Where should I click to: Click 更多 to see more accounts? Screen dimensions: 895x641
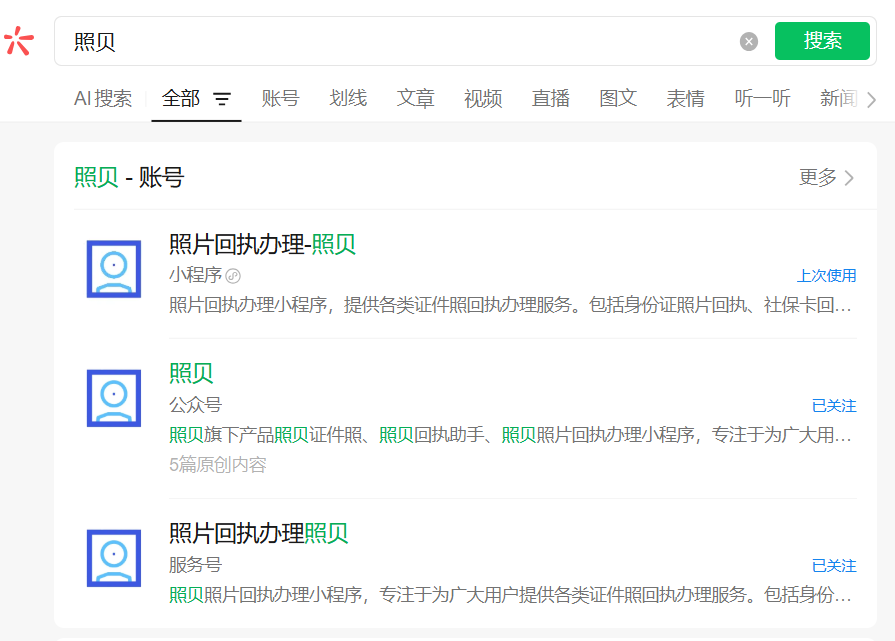pos(817,178)
